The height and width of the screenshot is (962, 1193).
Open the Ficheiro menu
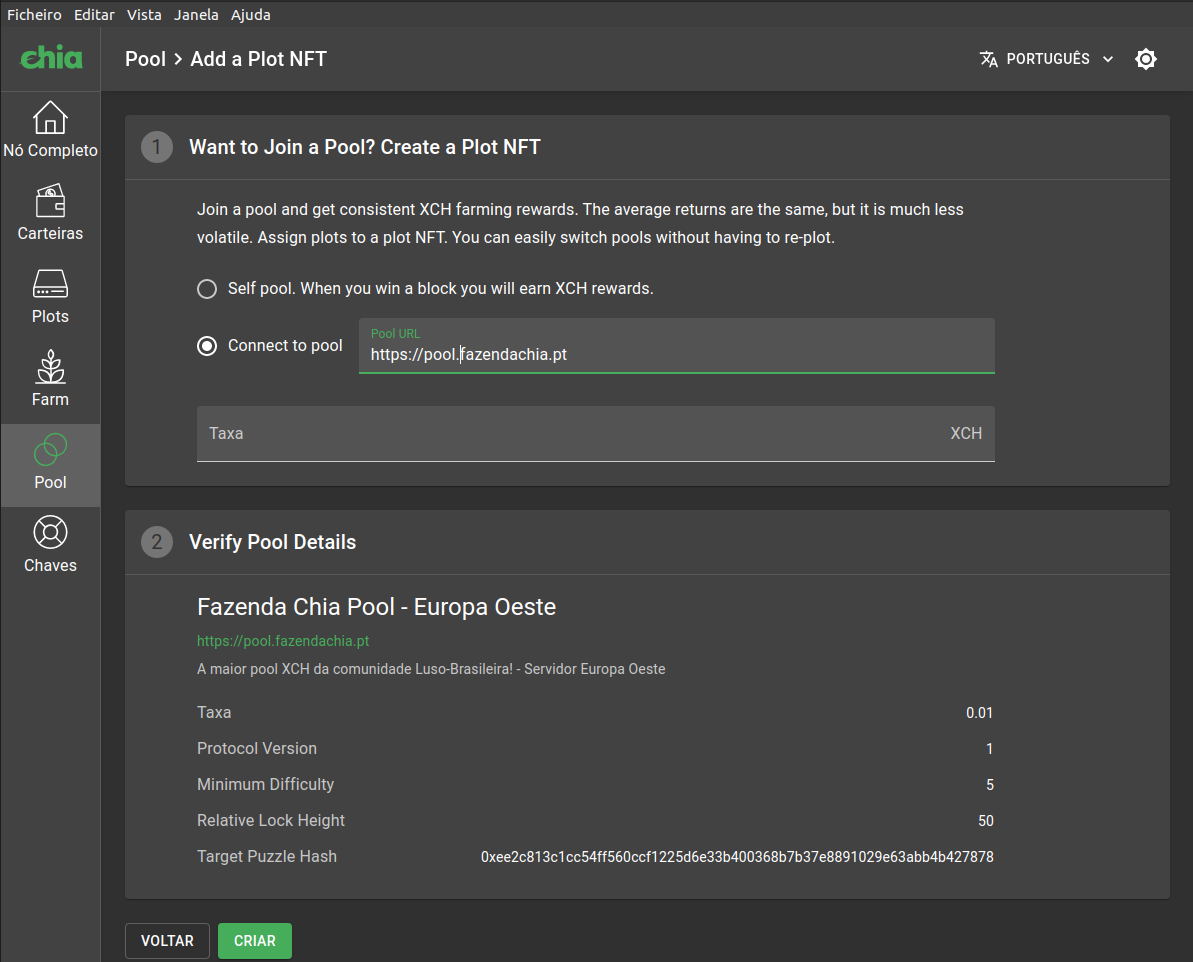click(34, 14)
